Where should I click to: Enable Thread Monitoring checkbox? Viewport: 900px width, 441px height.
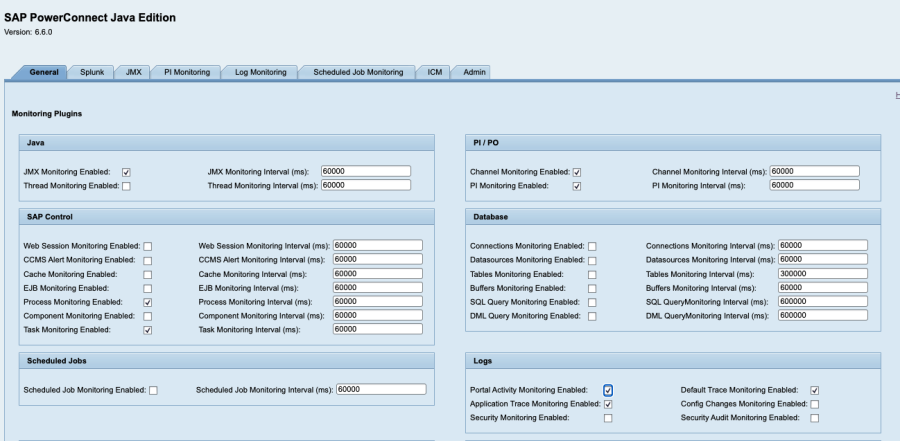tap(126, 186)
